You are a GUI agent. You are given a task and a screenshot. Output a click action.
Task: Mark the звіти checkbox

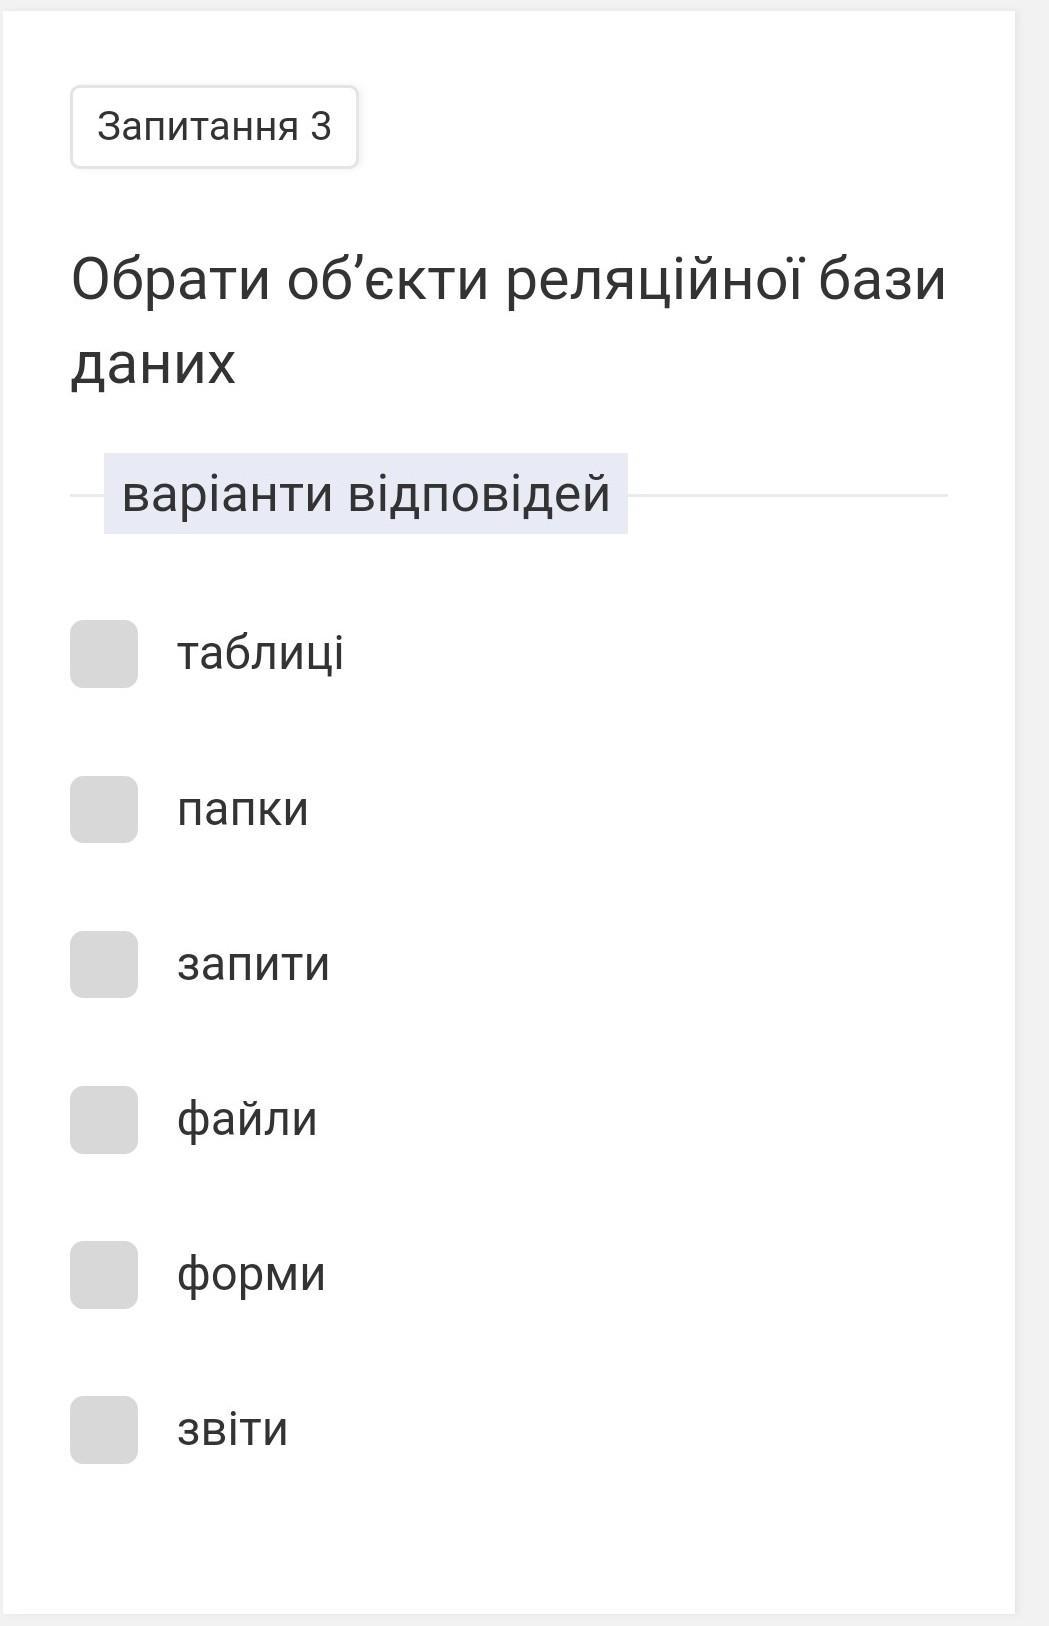pyautogui.click(x=104, y=1430)
